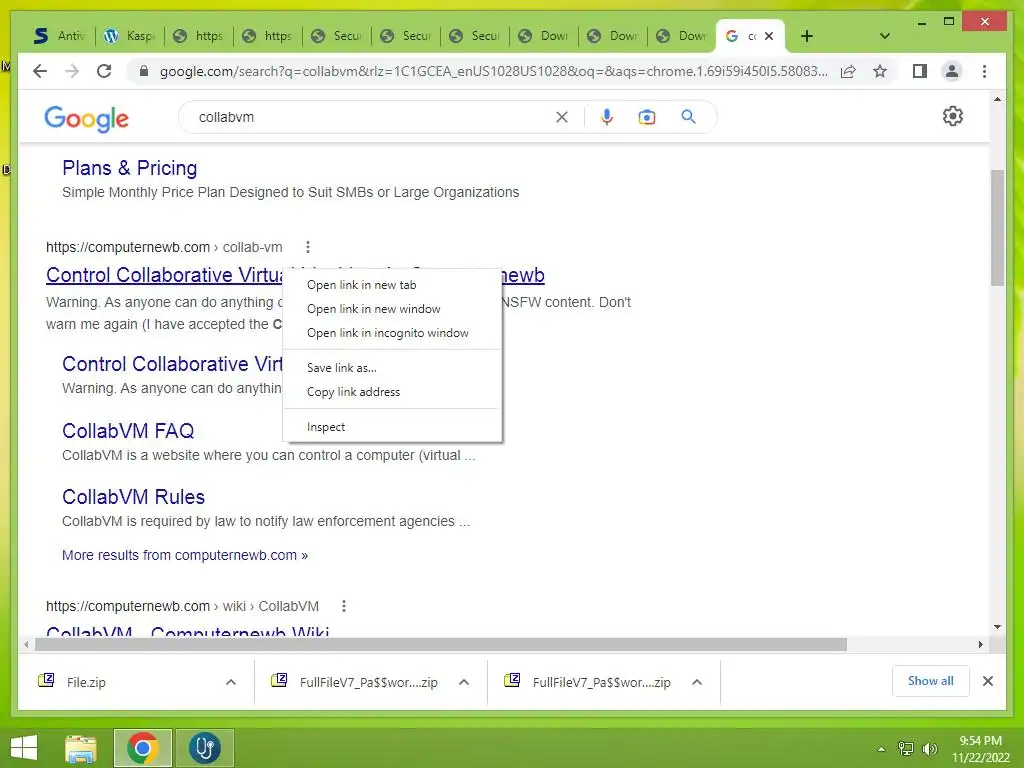The image size is (1024, 768).
Task: Open Windows Start menu
Action: [24, 748]
